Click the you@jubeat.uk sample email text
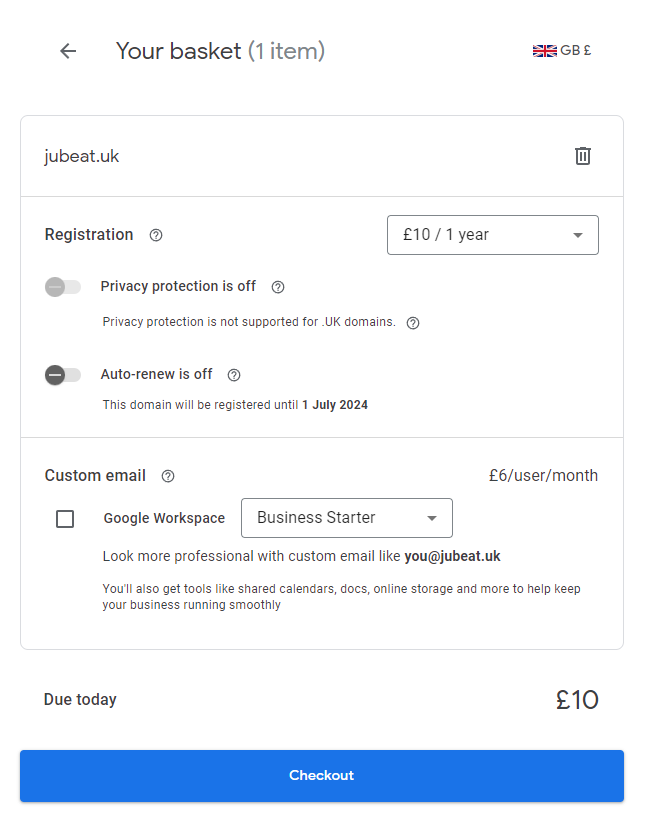This screenshot has height=819, width=659. 452,556
